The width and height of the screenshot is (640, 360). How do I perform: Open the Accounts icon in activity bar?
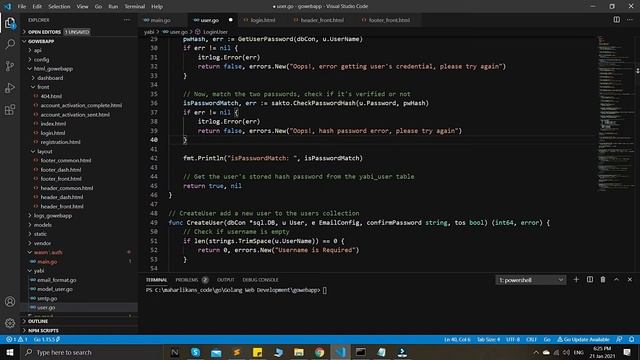point(10,302)
